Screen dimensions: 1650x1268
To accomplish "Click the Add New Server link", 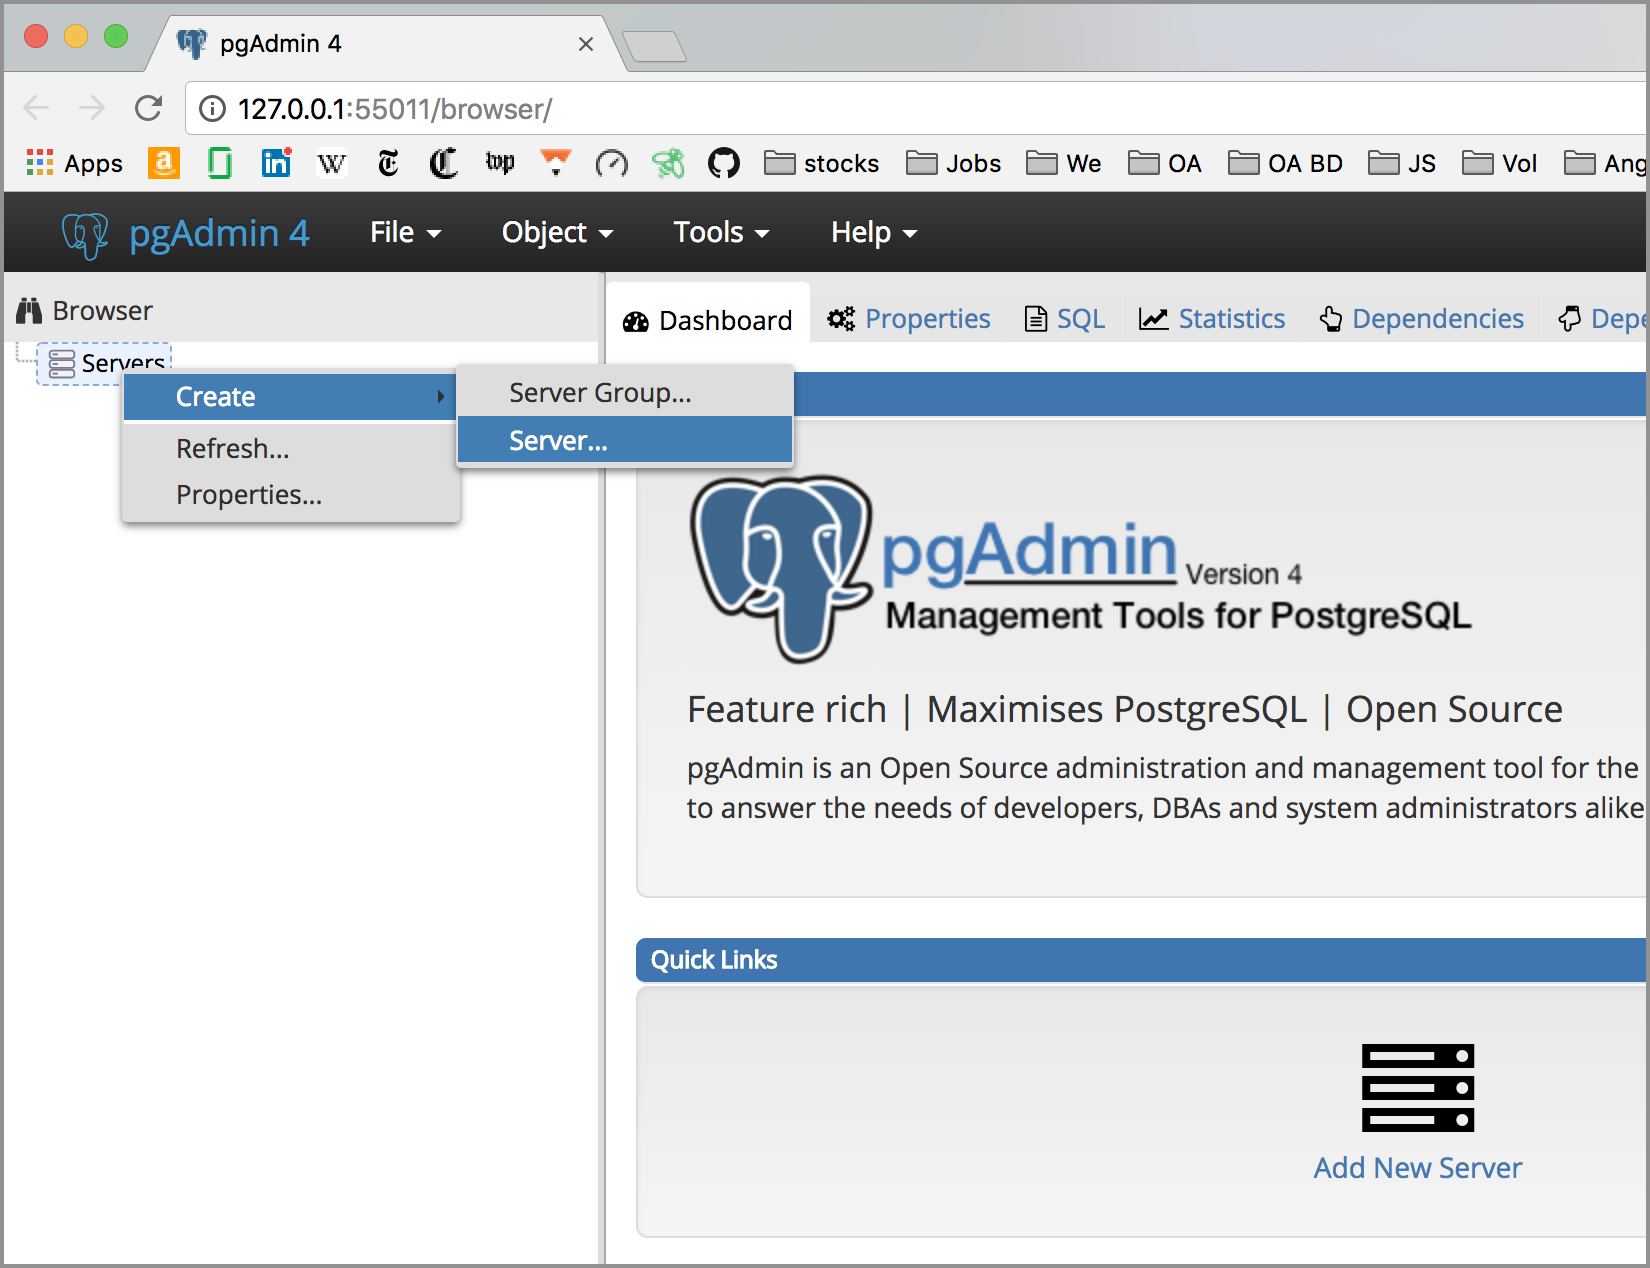I will coord(1418,1167).
